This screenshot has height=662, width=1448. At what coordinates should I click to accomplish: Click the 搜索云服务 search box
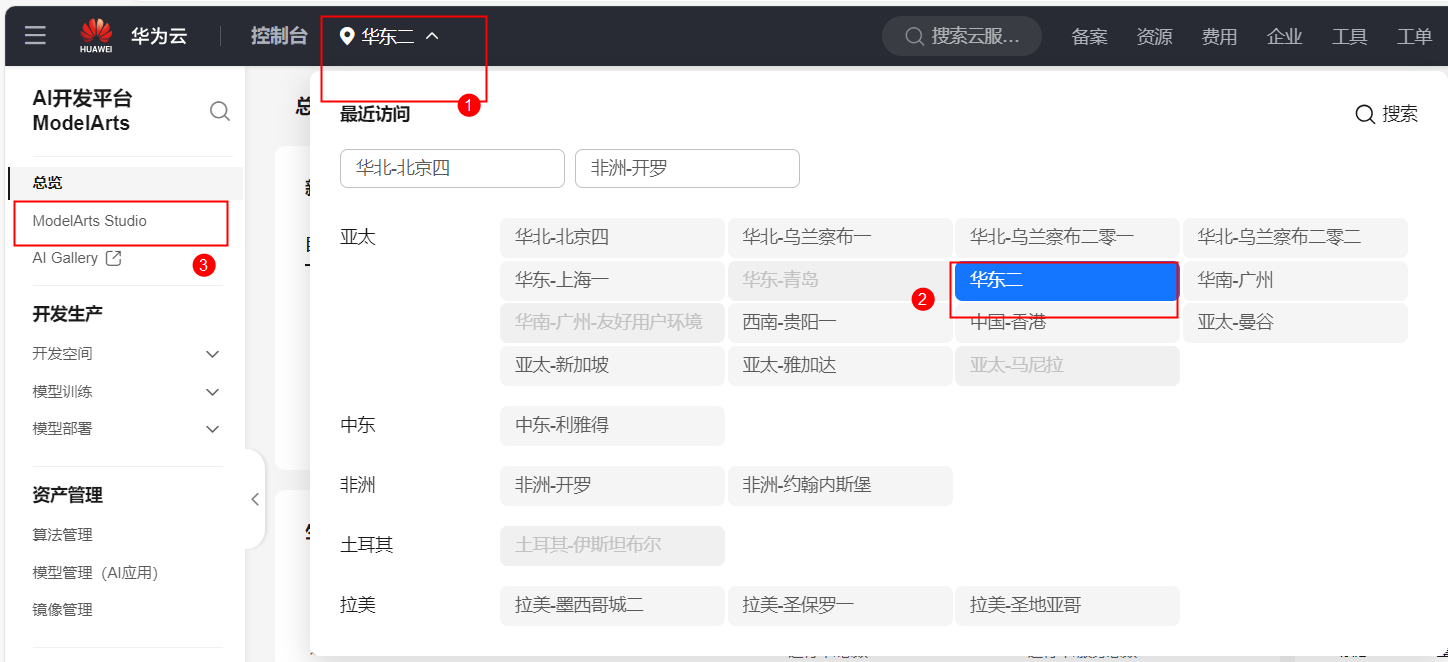click(x=962, y=36)
